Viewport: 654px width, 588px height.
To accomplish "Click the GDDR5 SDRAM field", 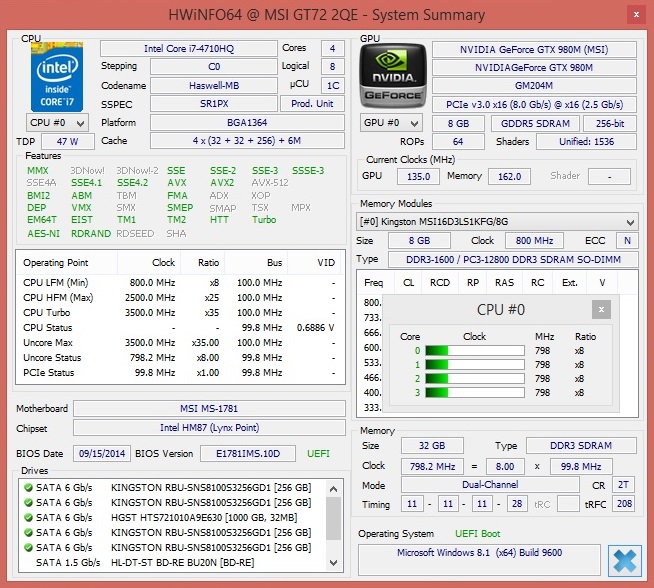I will tap(535, 123).
